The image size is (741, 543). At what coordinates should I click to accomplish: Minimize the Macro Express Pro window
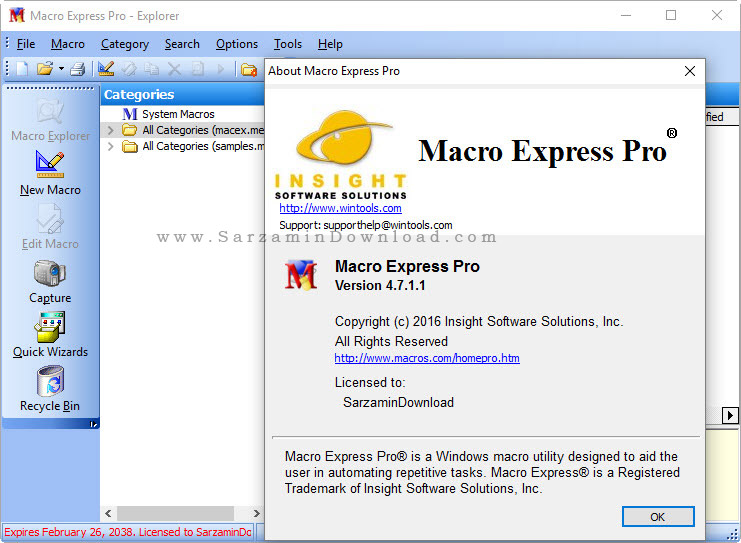point(626,15)
